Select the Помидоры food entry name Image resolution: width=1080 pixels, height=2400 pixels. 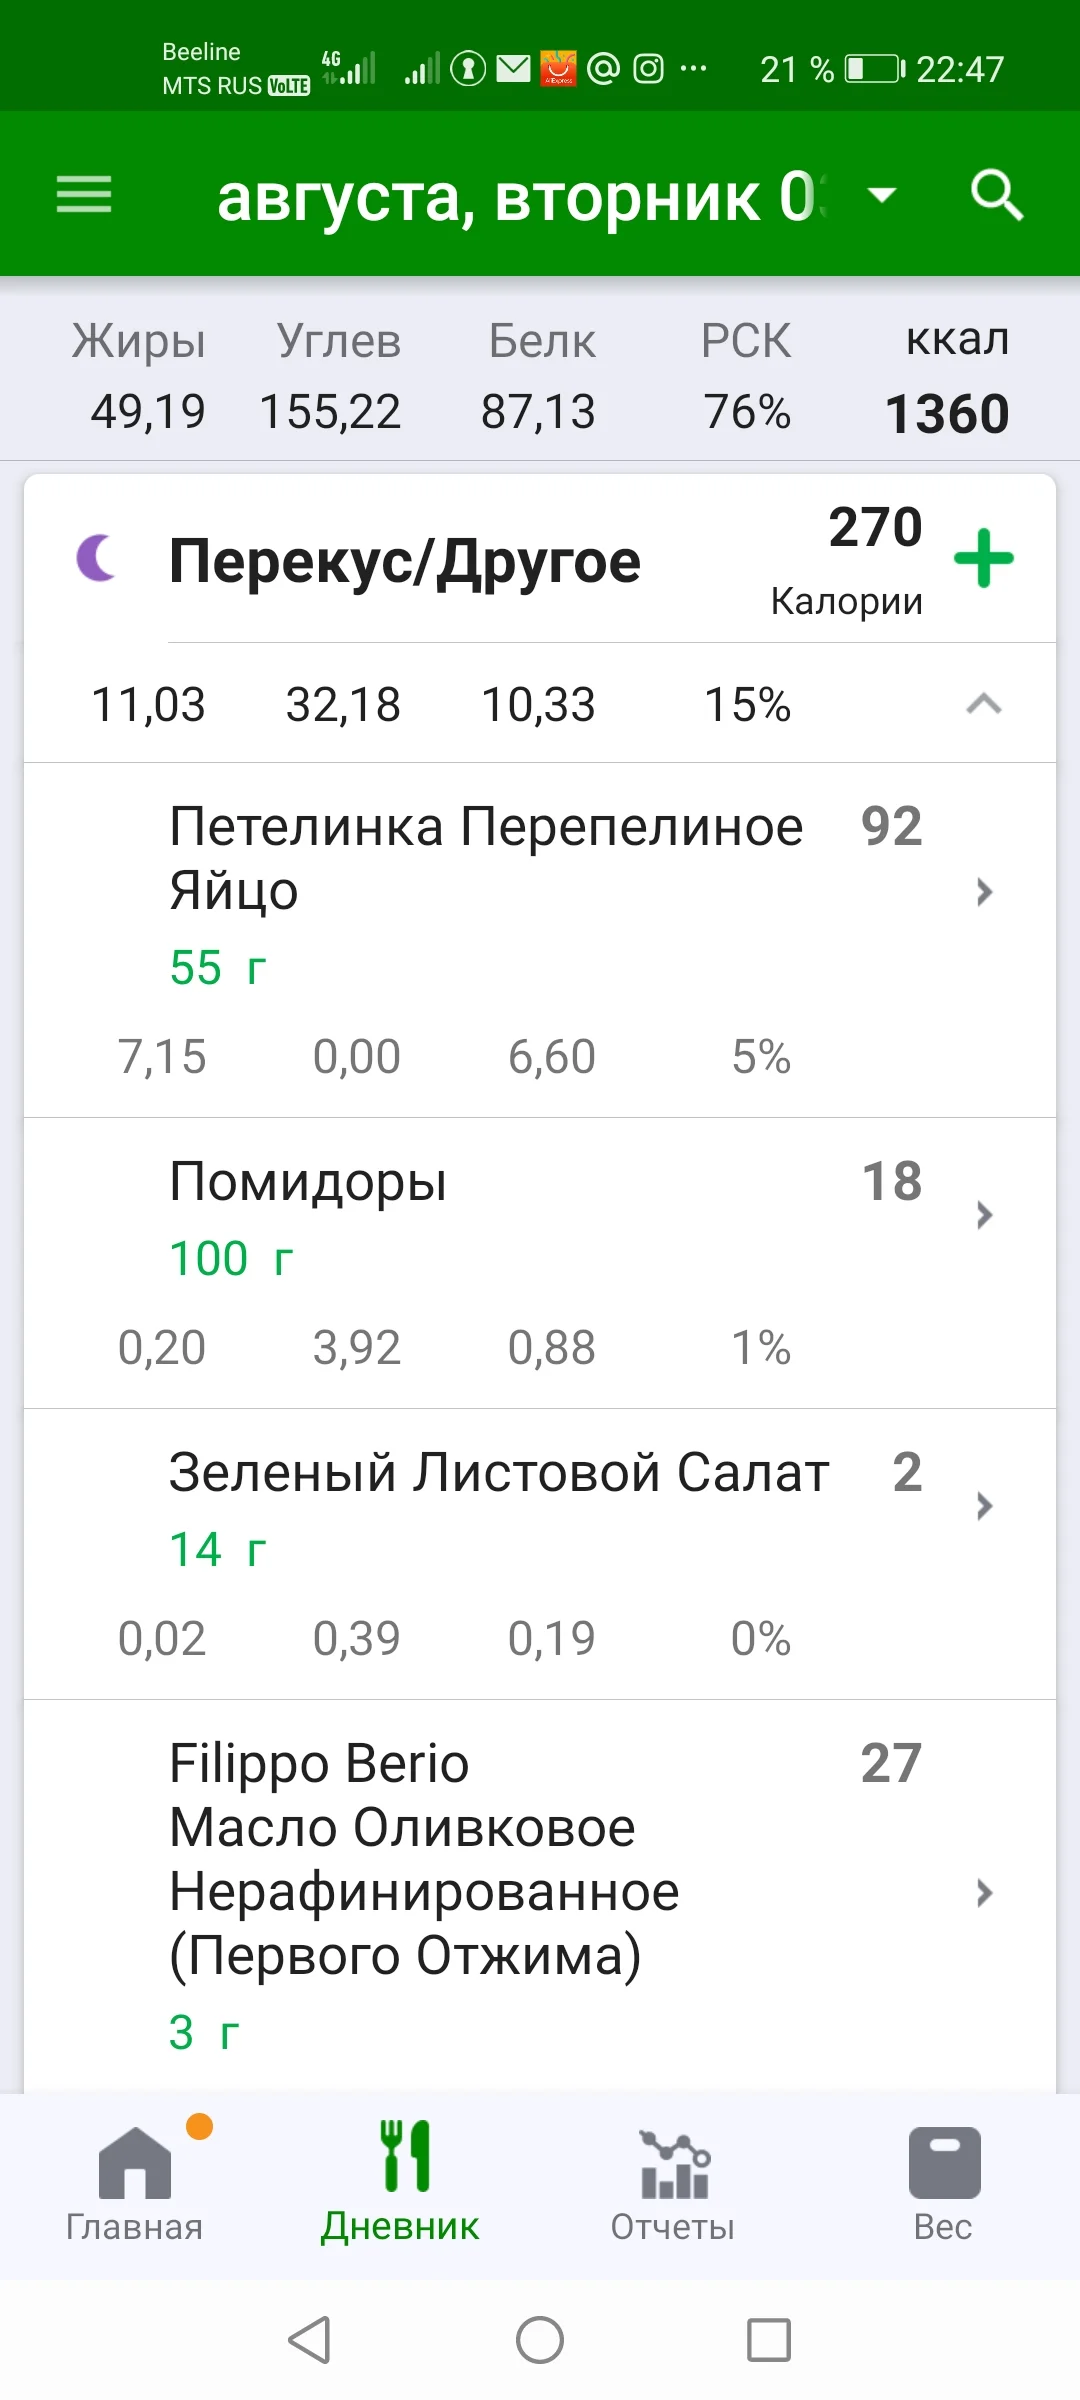pos(308,1182)
